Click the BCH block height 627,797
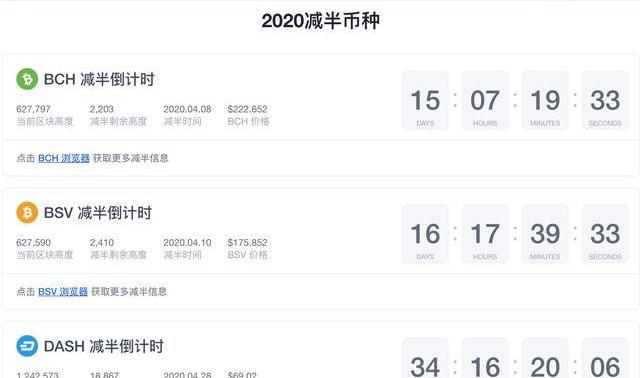The image size is (640, 378). coord(33,109)
